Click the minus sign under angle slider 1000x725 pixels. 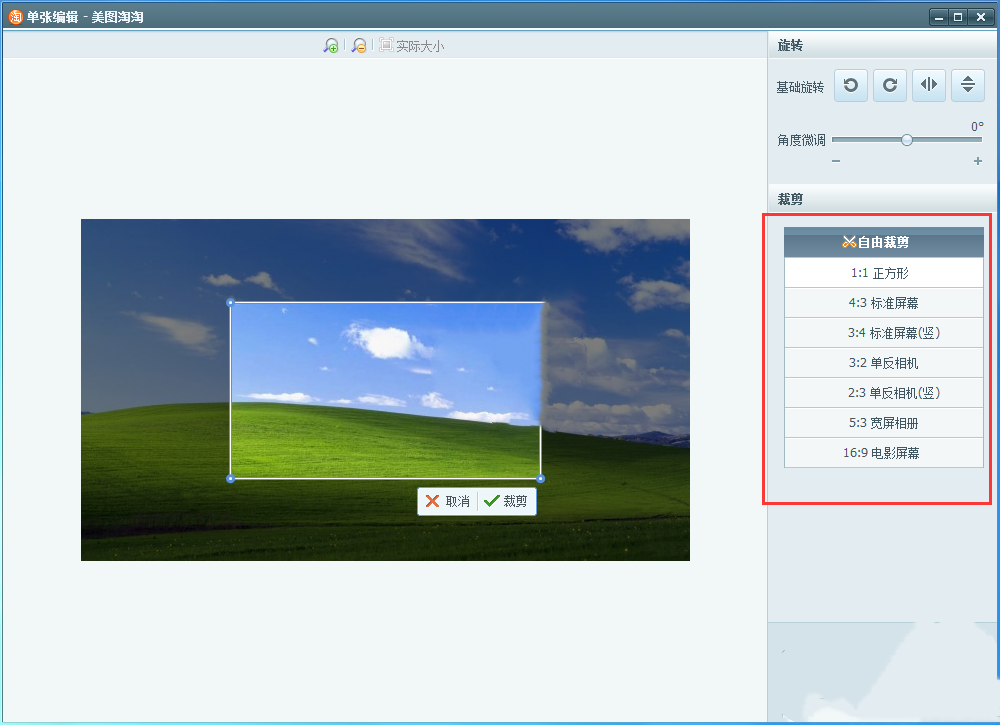(x=836, y=161)
